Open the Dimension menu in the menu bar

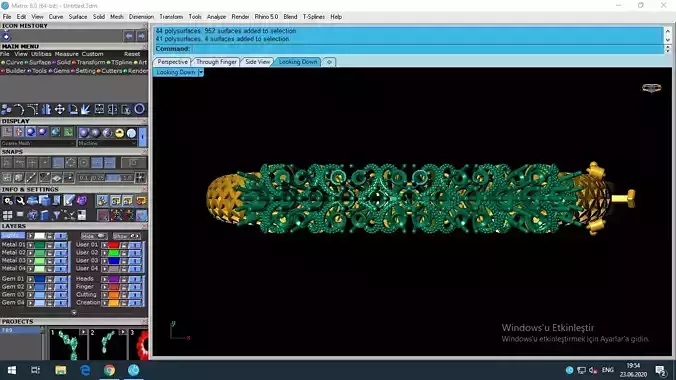141,17
